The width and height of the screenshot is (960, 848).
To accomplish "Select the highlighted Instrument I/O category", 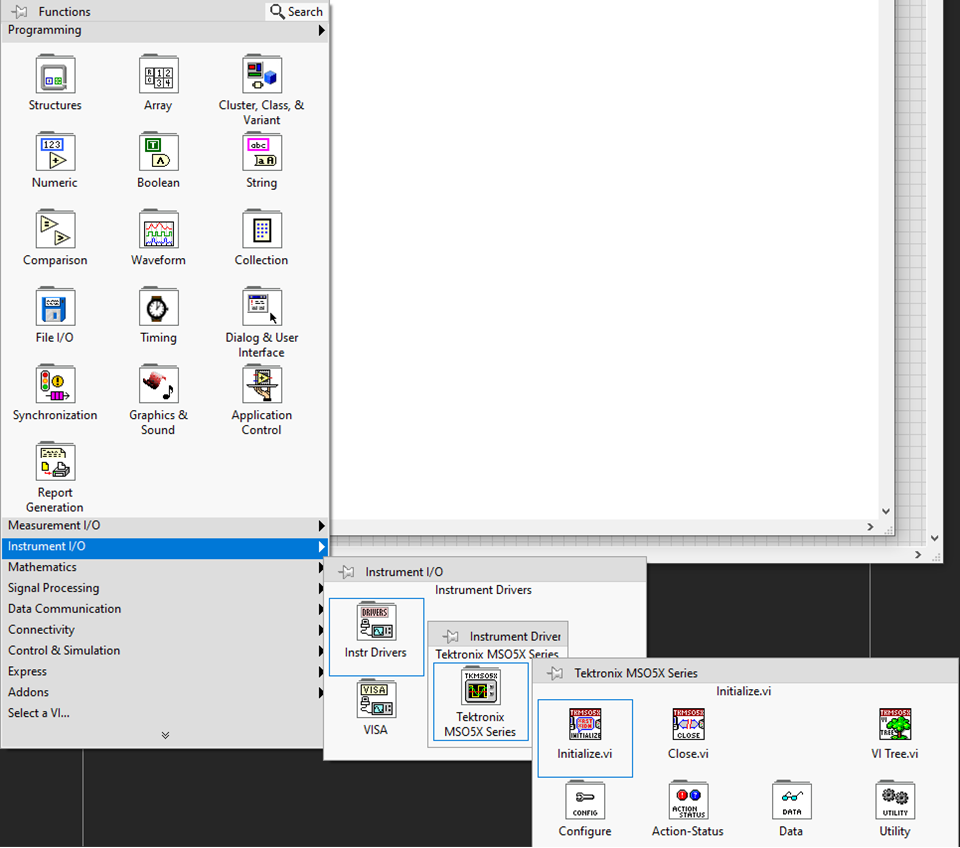I will point(165,547).
